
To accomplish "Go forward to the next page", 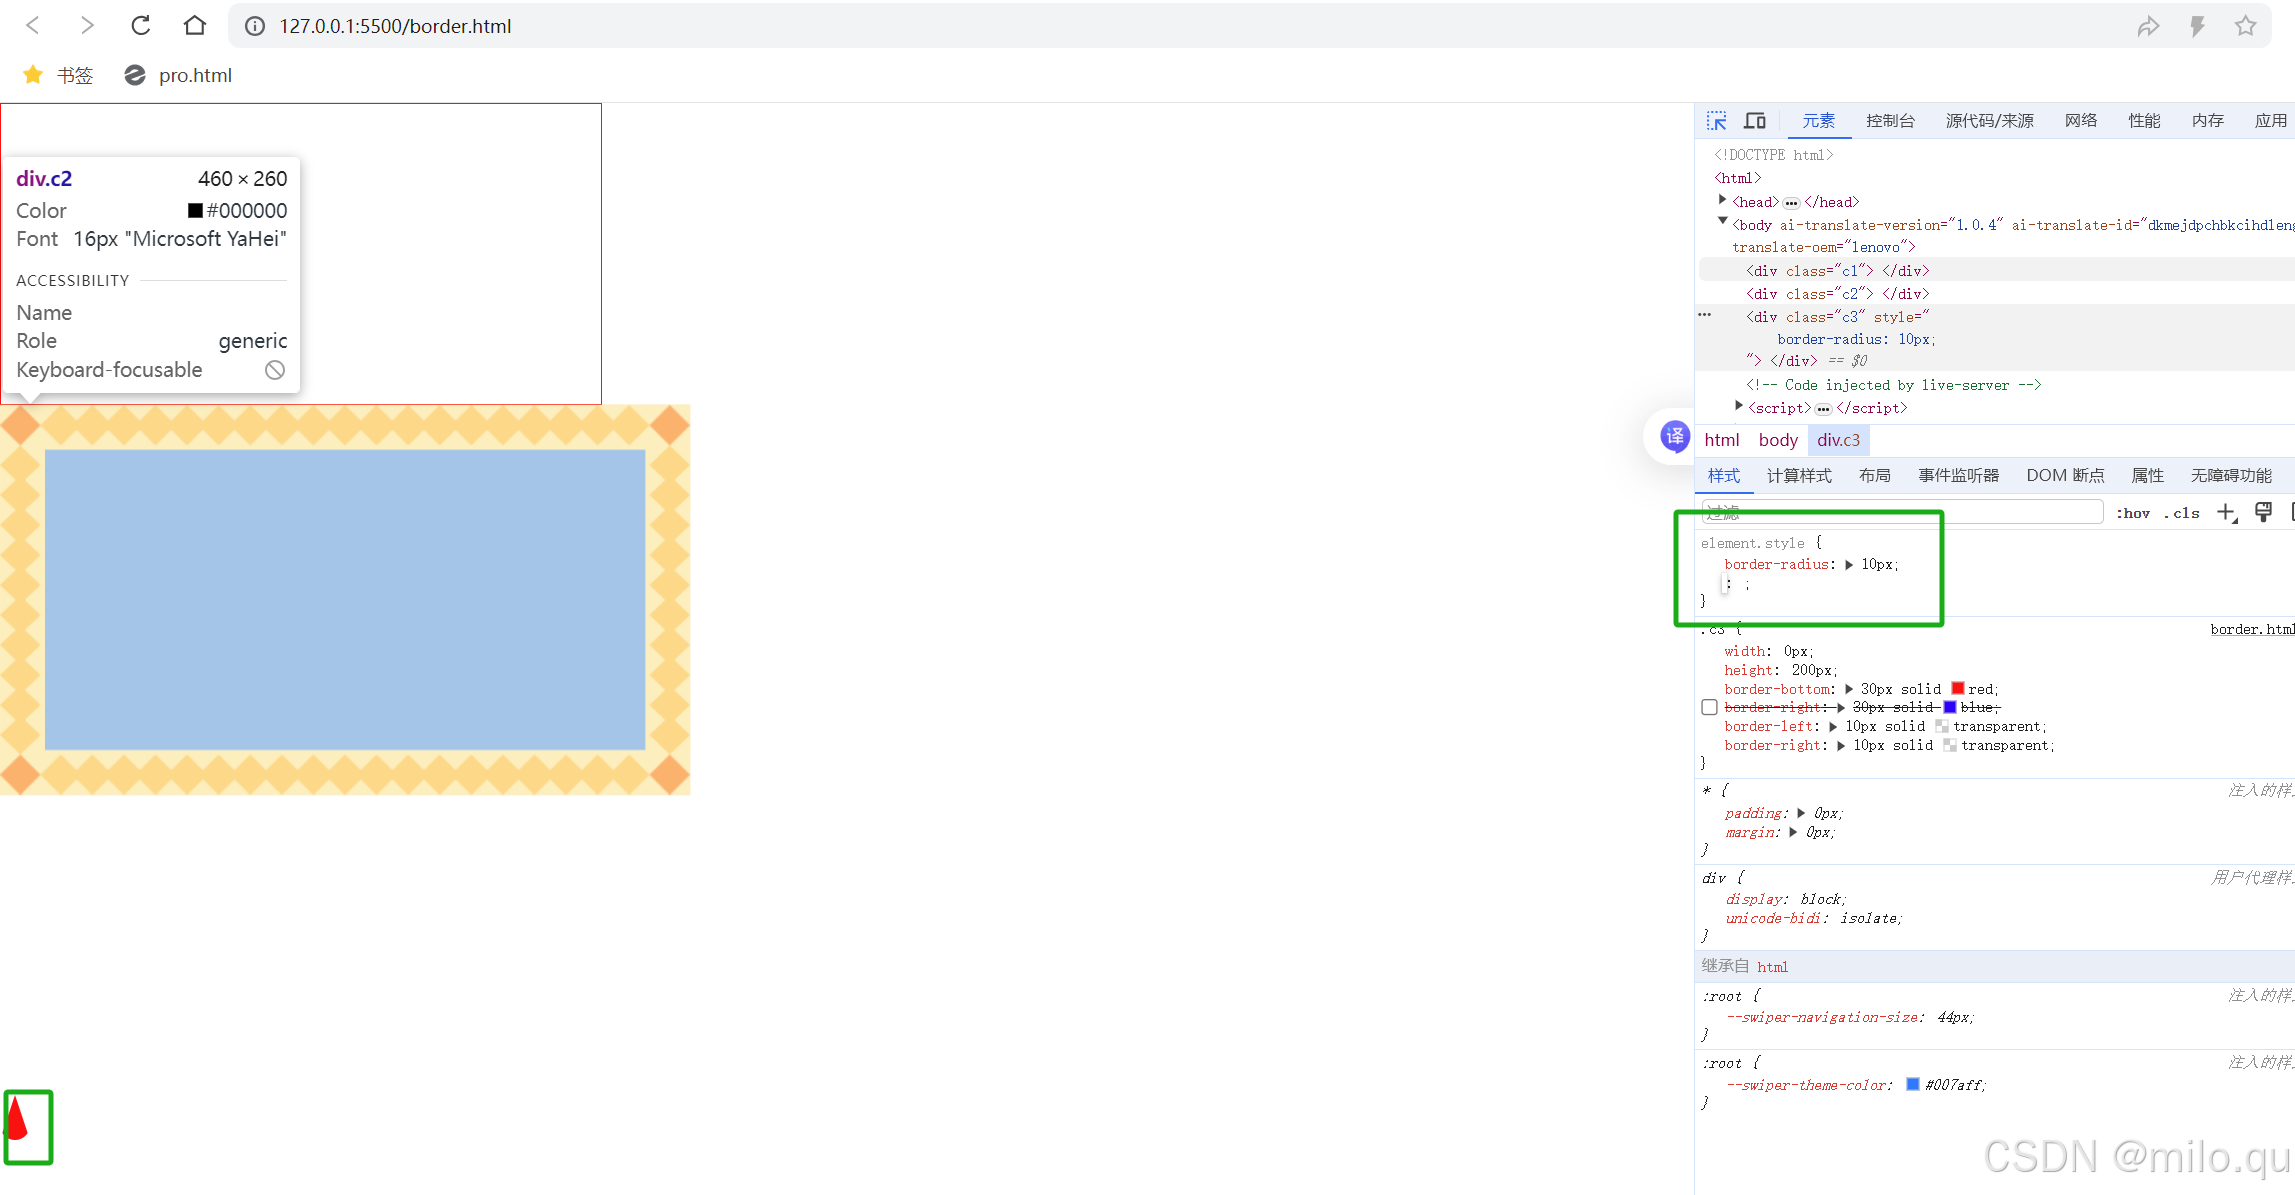I will click(x=87, y=26).
